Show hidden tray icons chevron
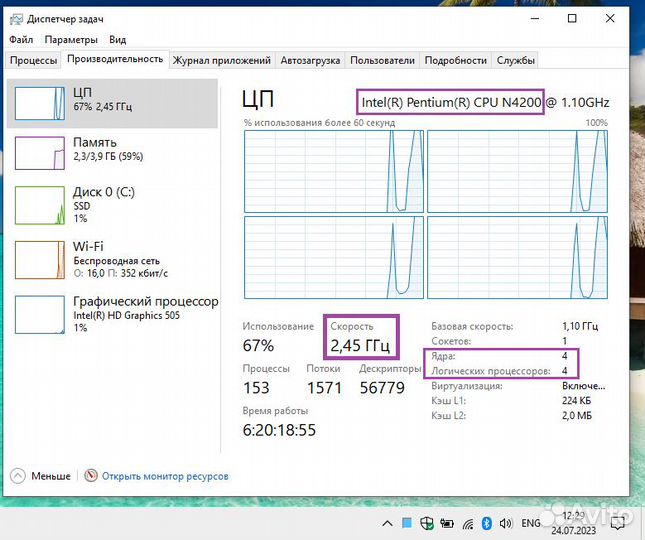Image resolution: width=645 pixels, height=540 pixels. (387, 524)
